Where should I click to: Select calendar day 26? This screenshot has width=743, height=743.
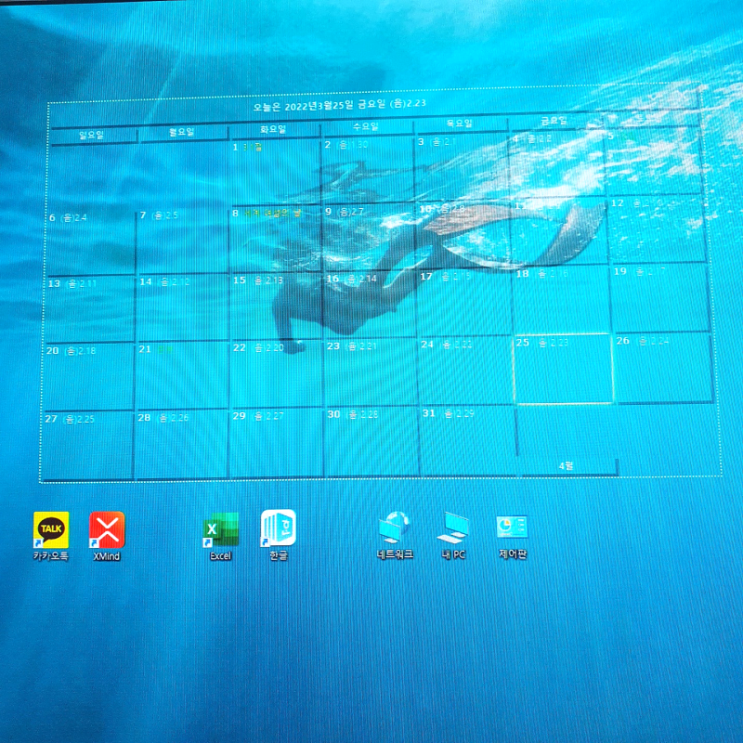pyautogui.click(x=663, y=368)
